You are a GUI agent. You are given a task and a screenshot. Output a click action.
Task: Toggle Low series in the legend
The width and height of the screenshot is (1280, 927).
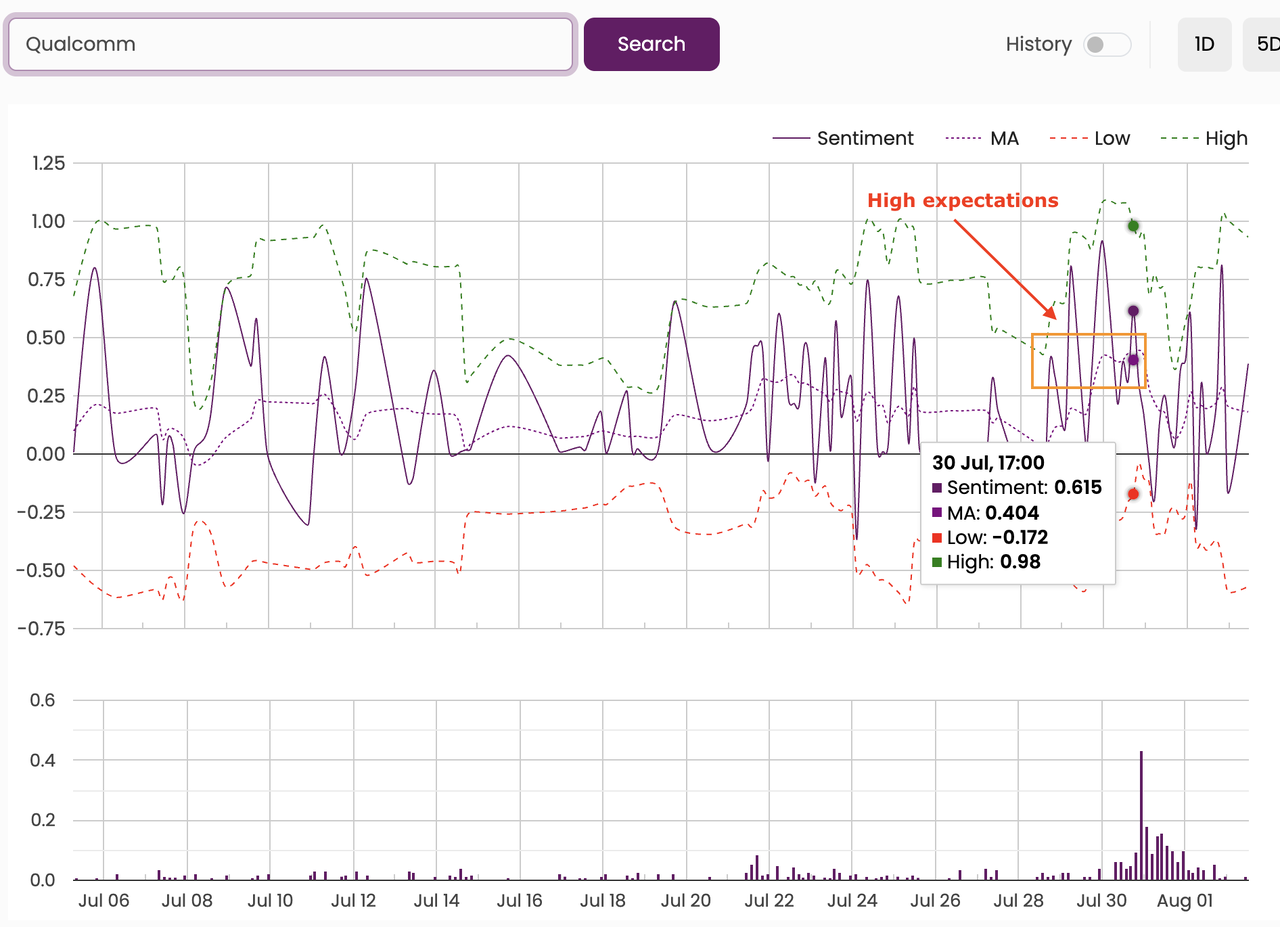coord(1090,139)
